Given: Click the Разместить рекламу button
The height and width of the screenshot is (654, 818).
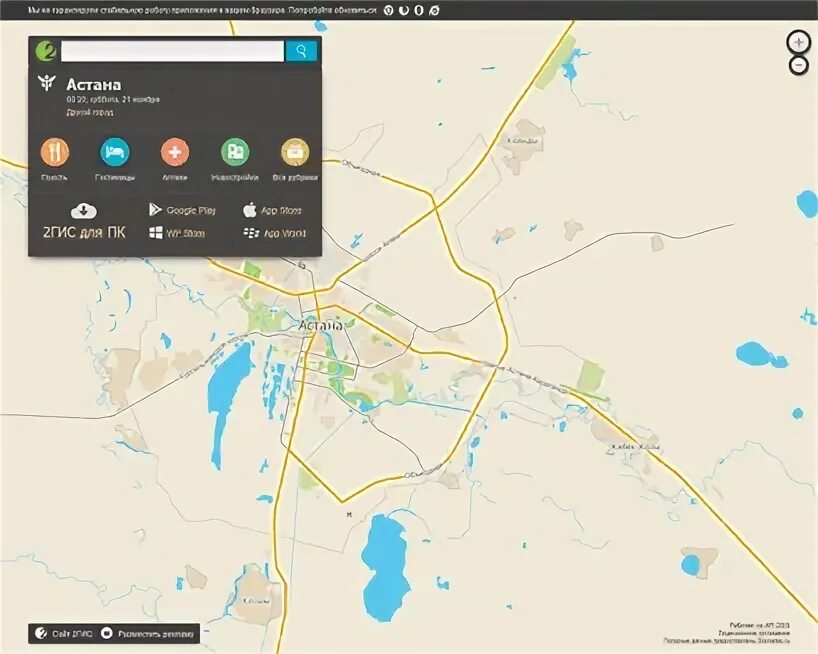Looking at the screenshot, I should tap(148, 634).
